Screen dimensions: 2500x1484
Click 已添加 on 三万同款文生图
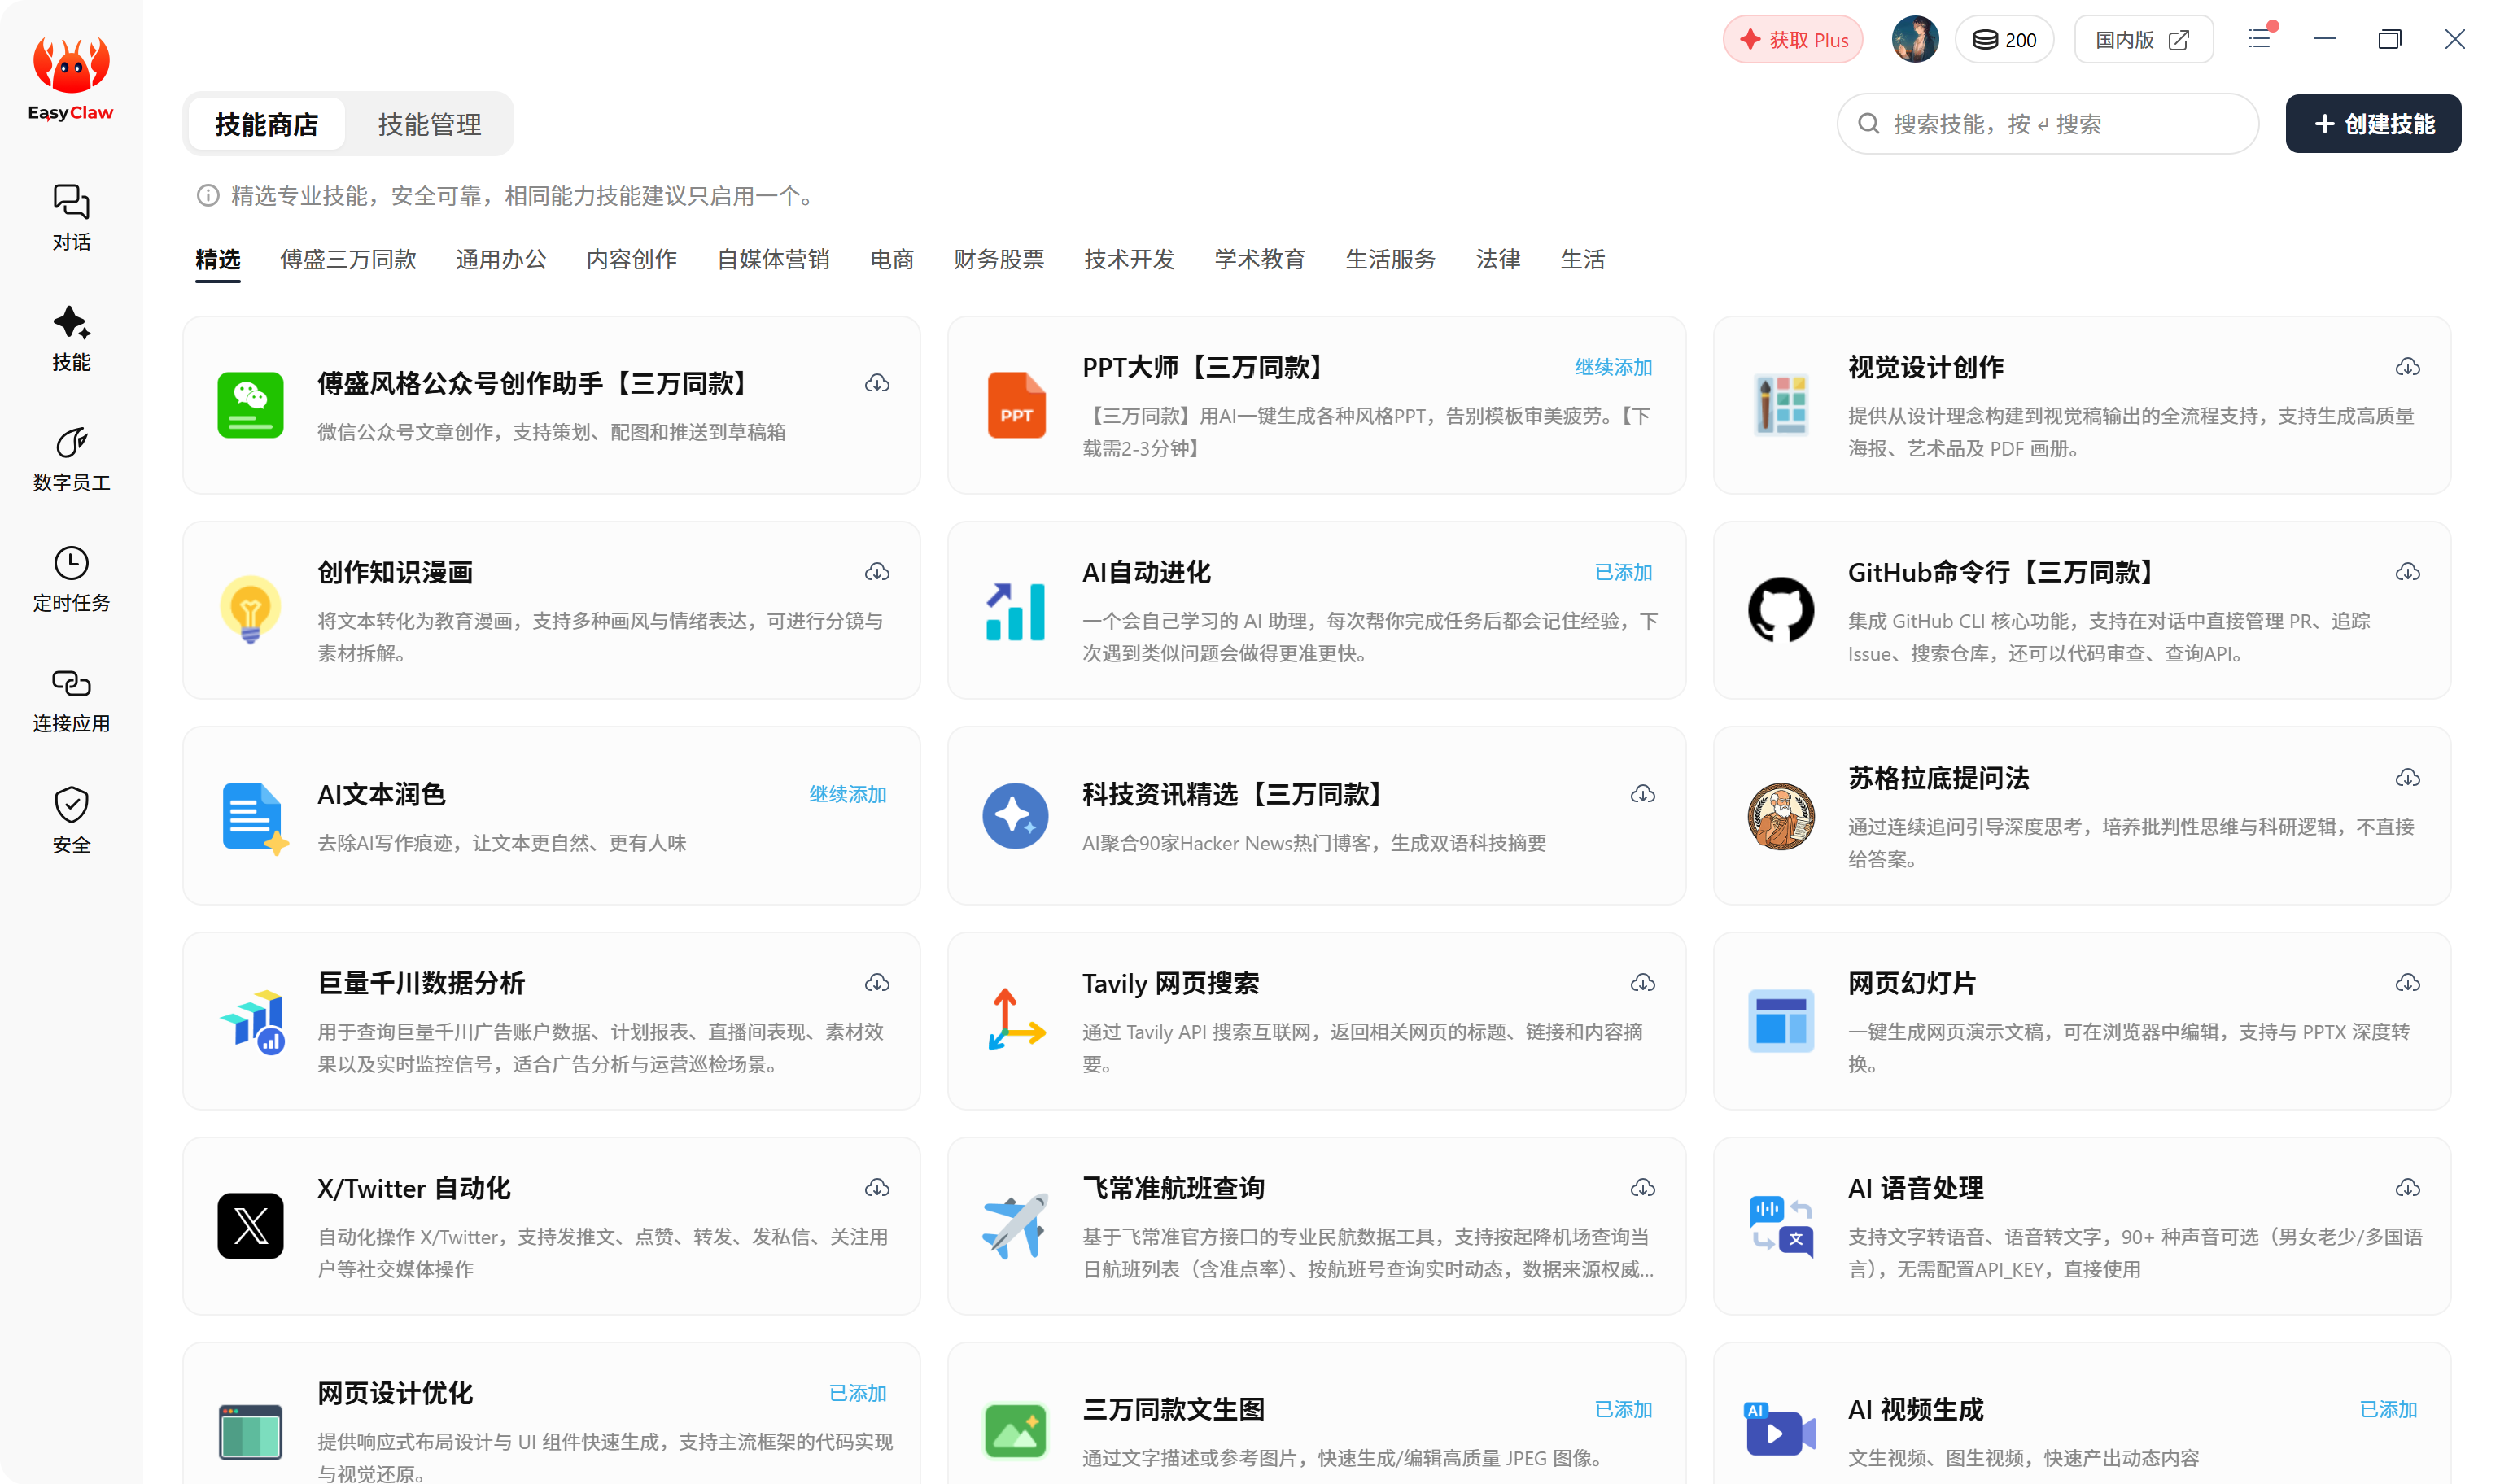pyautogui.click(x=1622, y=1409)
